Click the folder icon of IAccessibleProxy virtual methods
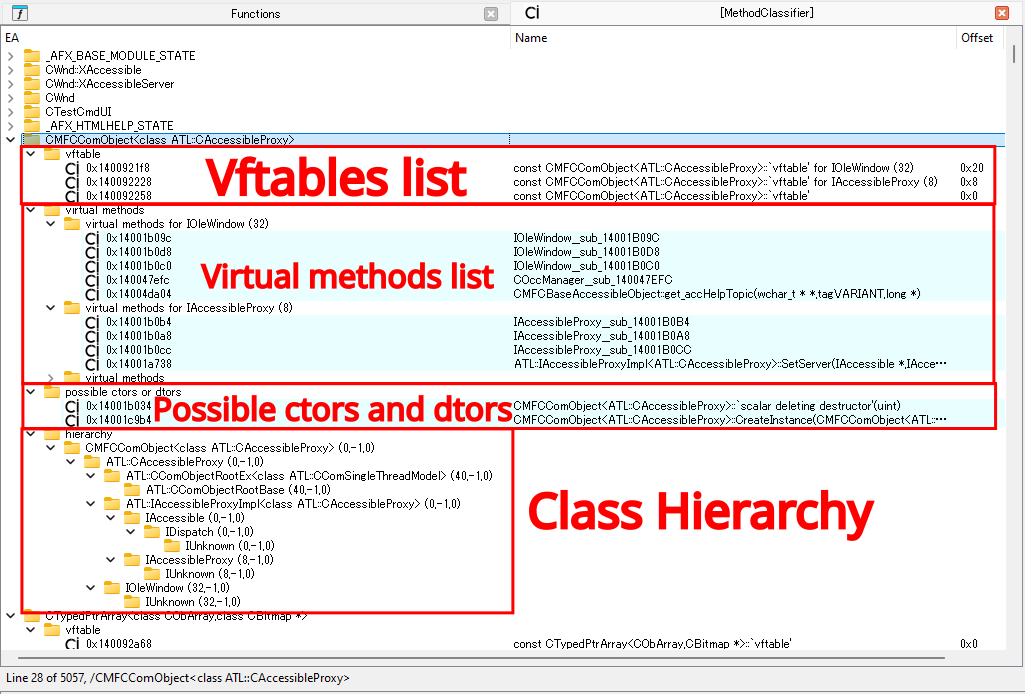Screen dimensions: 1025x694 (x=72, y=308)
